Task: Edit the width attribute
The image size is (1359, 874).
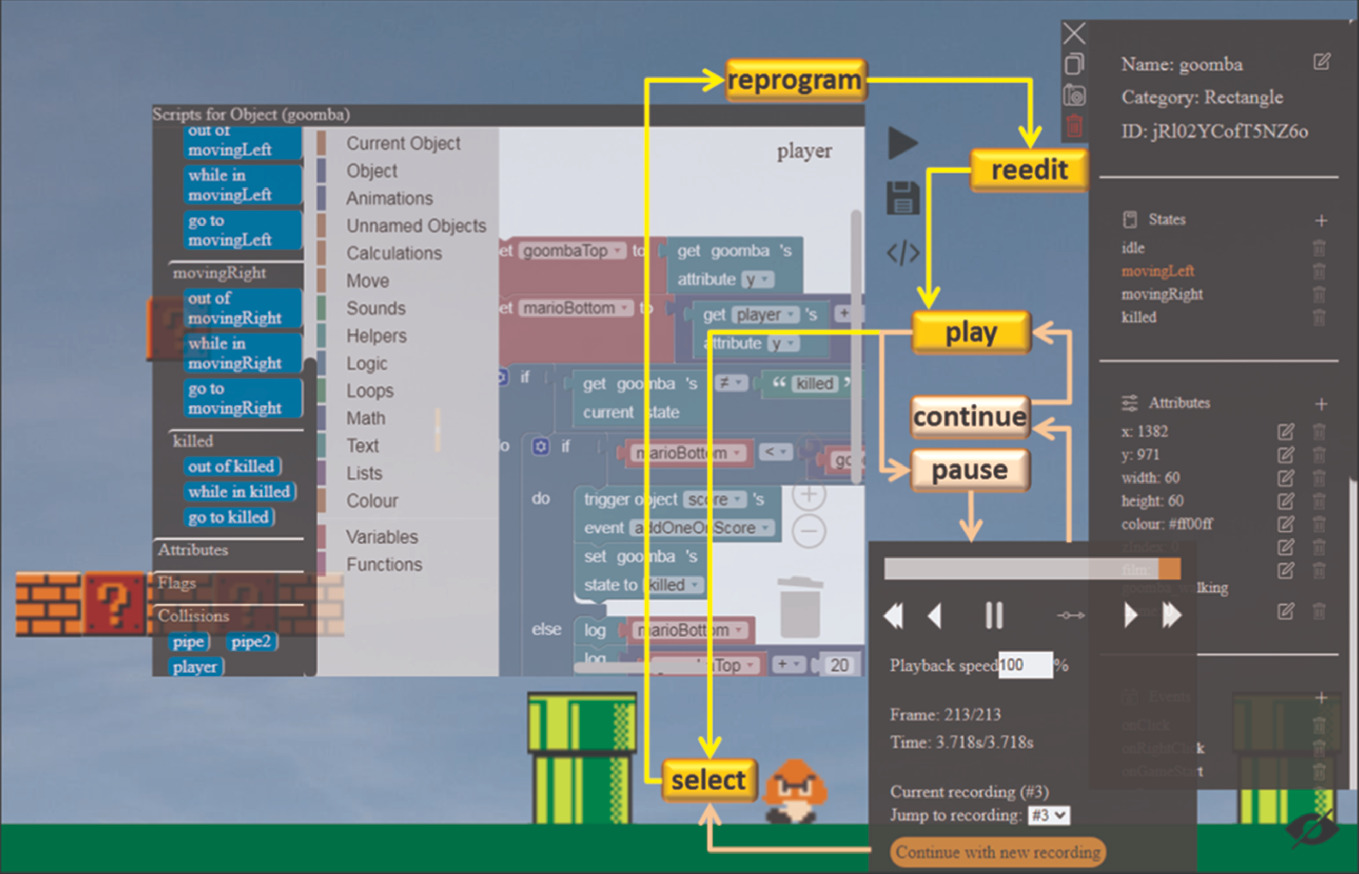Action: (1286, 478)
